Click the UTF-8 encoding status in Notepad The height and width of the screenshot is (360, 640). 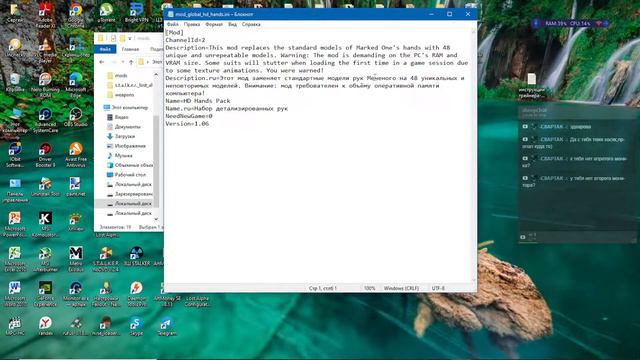click(438, 288)
